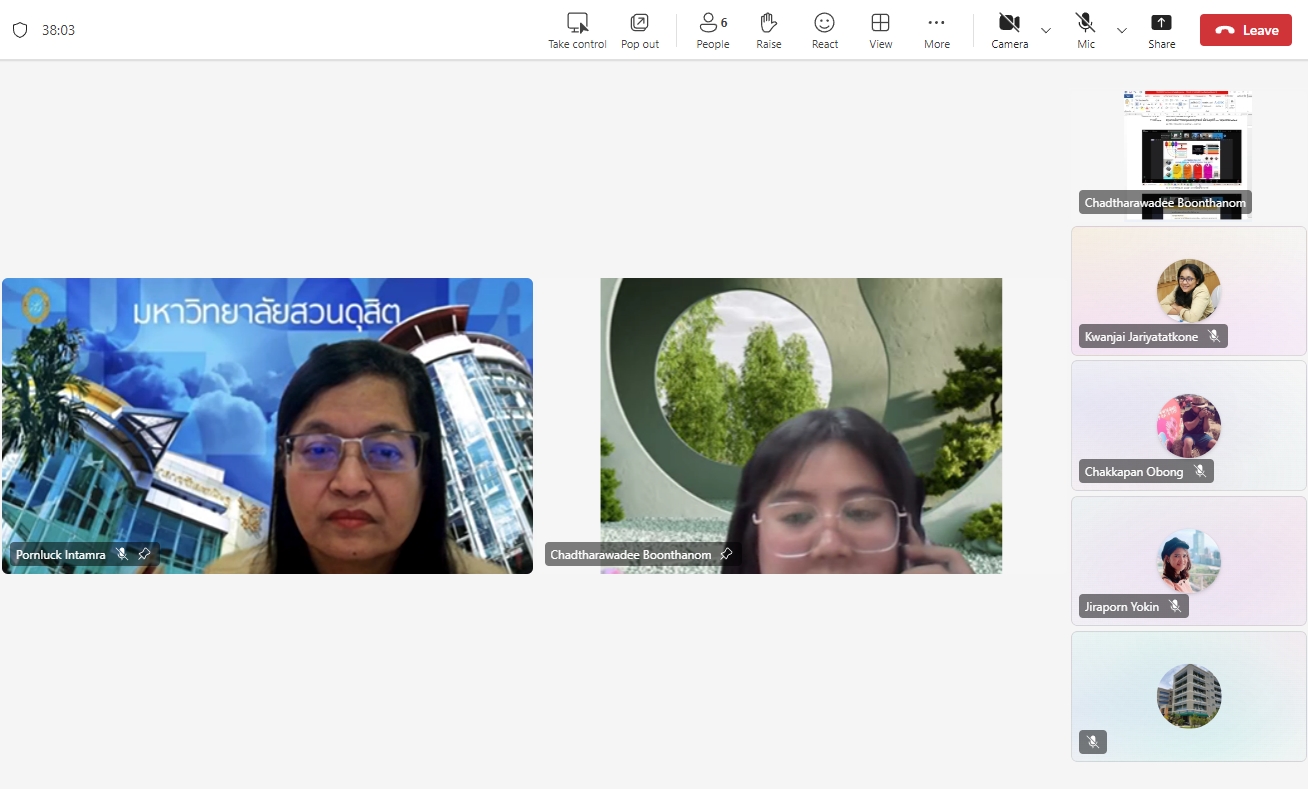Click Chakkapan Obong's profile avatar

[x=1188, y=425]
